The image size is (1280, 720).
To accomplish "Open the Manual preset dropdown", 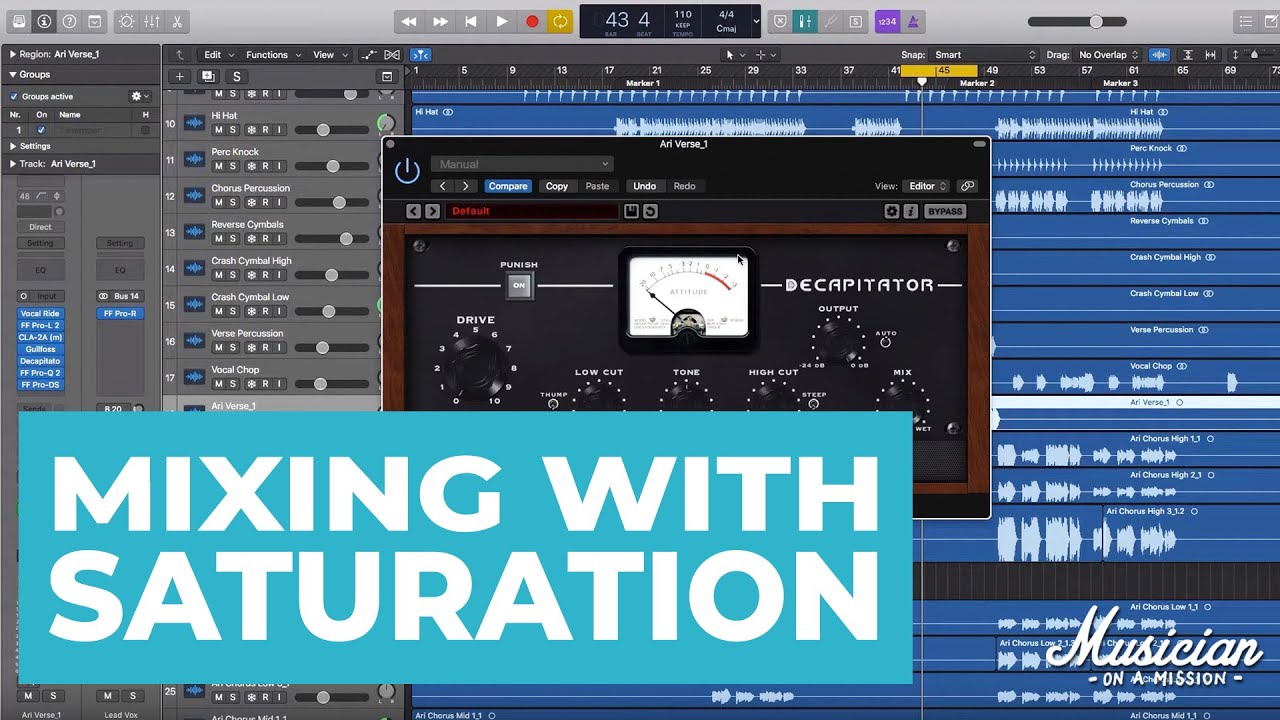I will click(521, 164).
